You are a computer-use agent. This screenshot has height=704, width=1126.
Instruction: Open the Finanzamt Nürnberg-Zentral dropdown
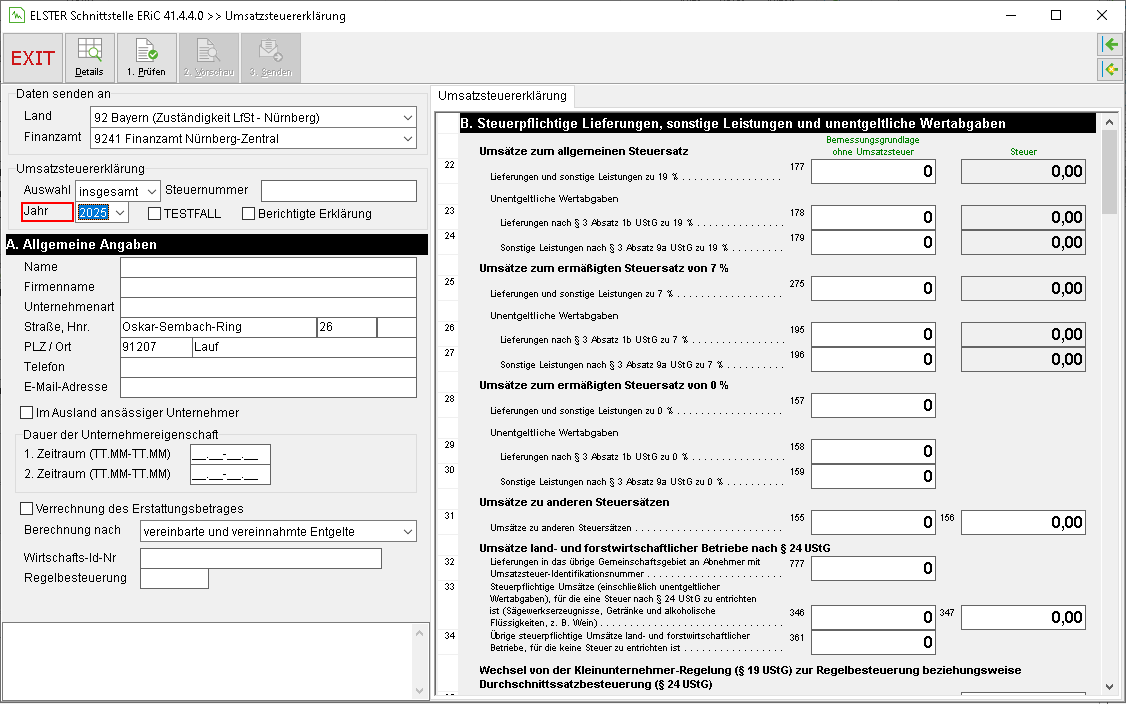click(253, 138)
